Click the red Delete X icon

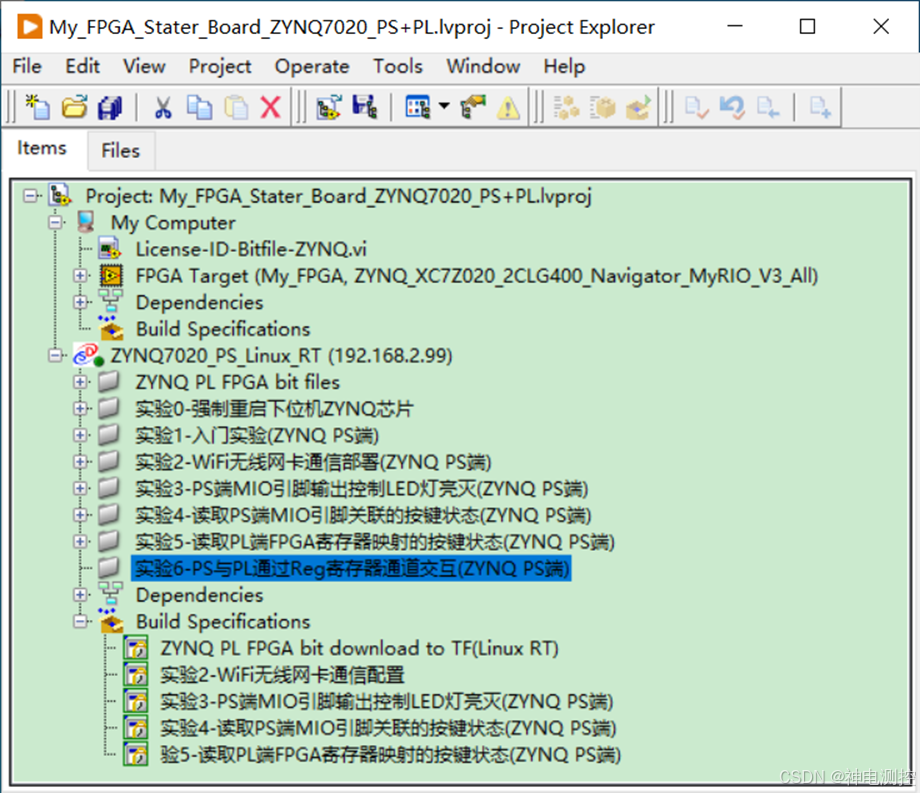point(270,107)
